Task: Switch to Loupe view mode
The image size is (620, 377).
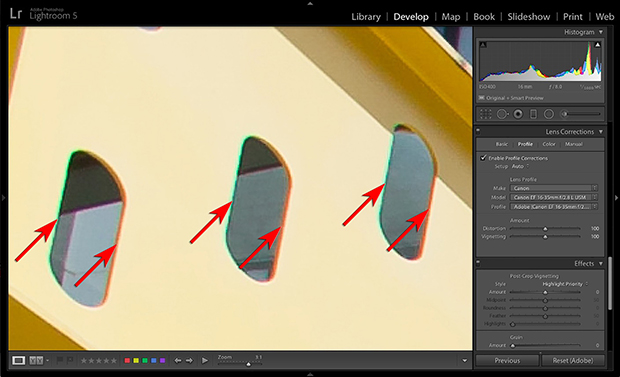Action: tap(19, 360)
